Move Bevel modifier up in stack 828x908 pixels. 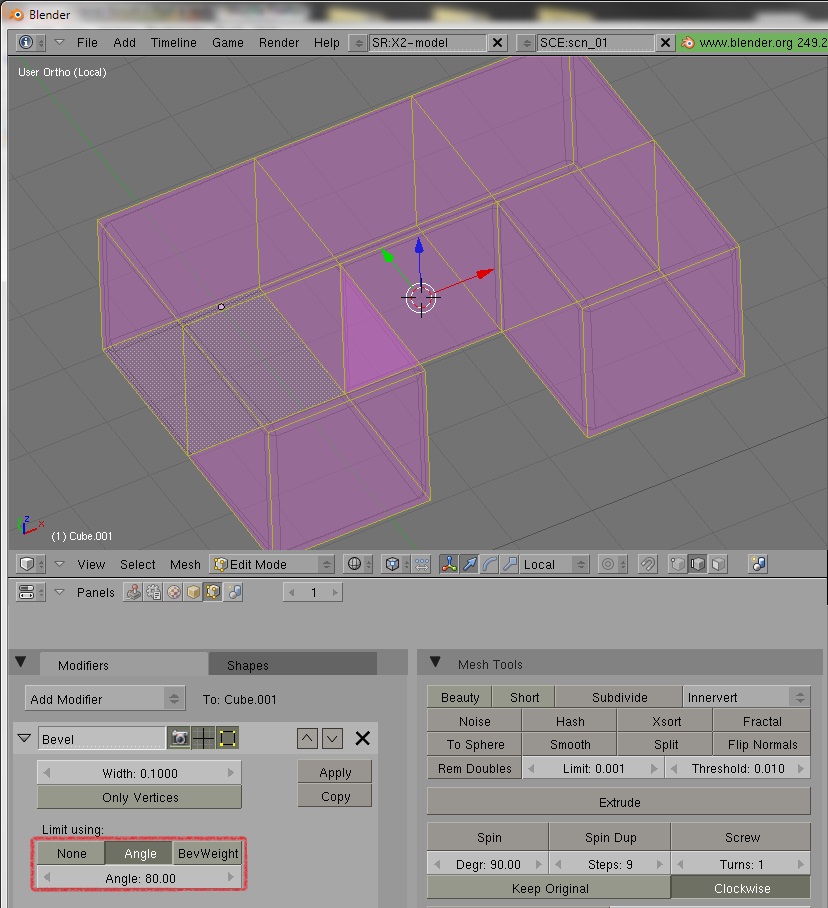[x=308, y=739]
